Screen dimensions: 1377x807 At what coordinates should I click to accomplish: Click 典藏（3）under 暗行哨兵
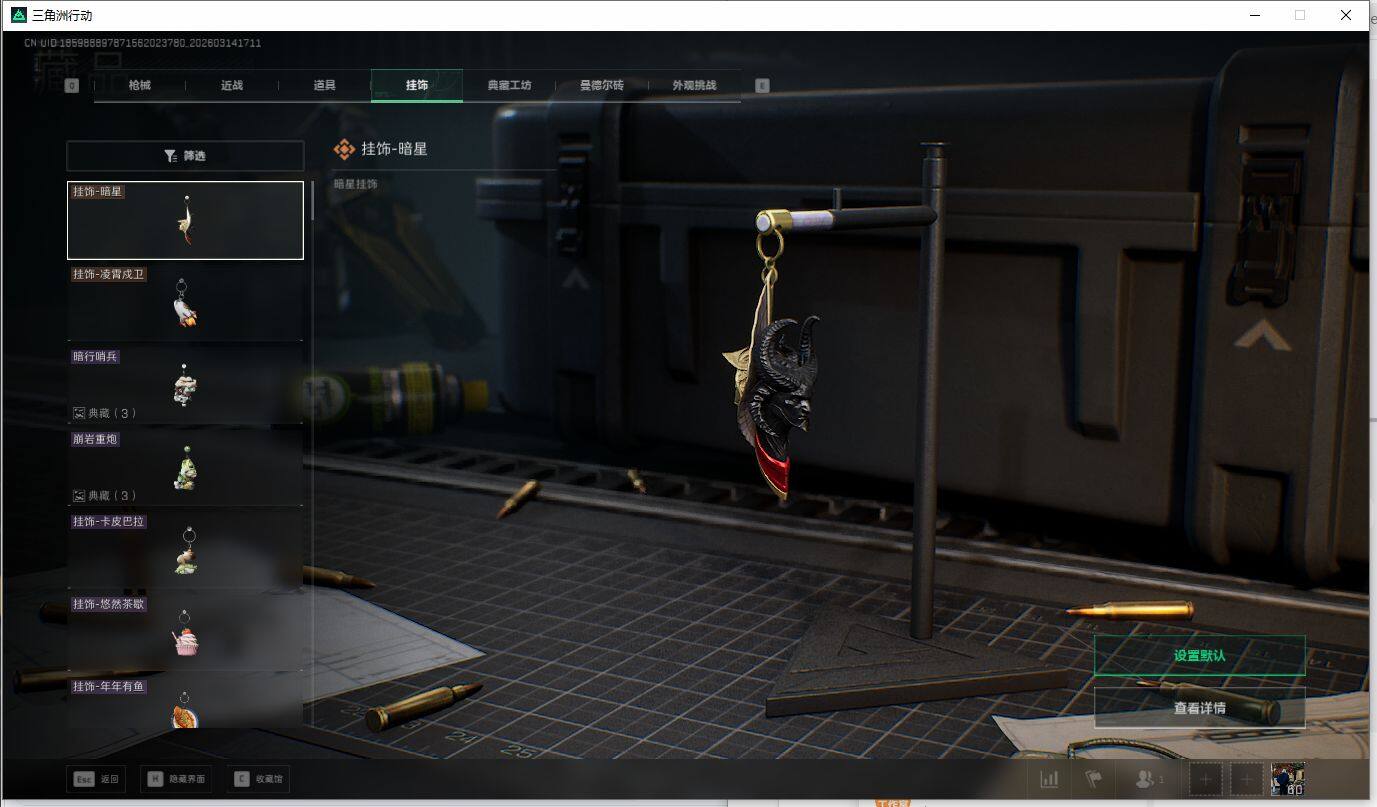point(105,413)
